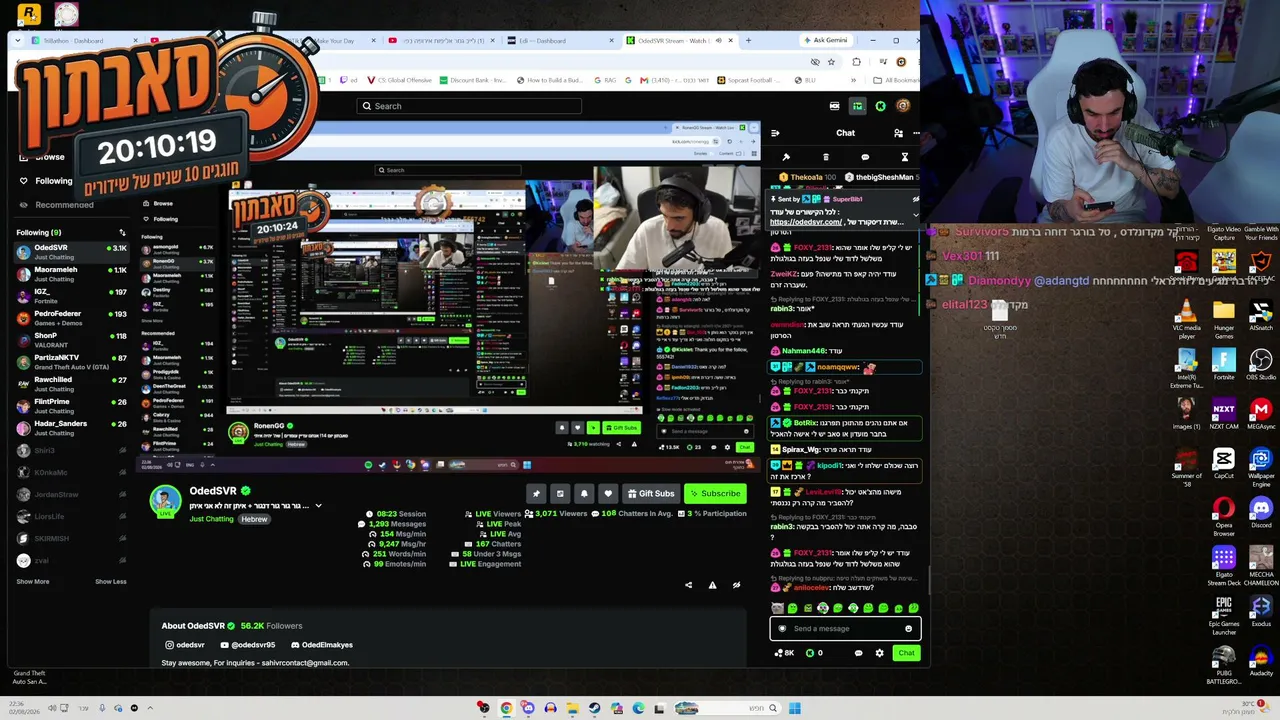Screen dimensions: 1280x720
Task: Expand the pinned message in chat
Action: click(x=914, y=214)
